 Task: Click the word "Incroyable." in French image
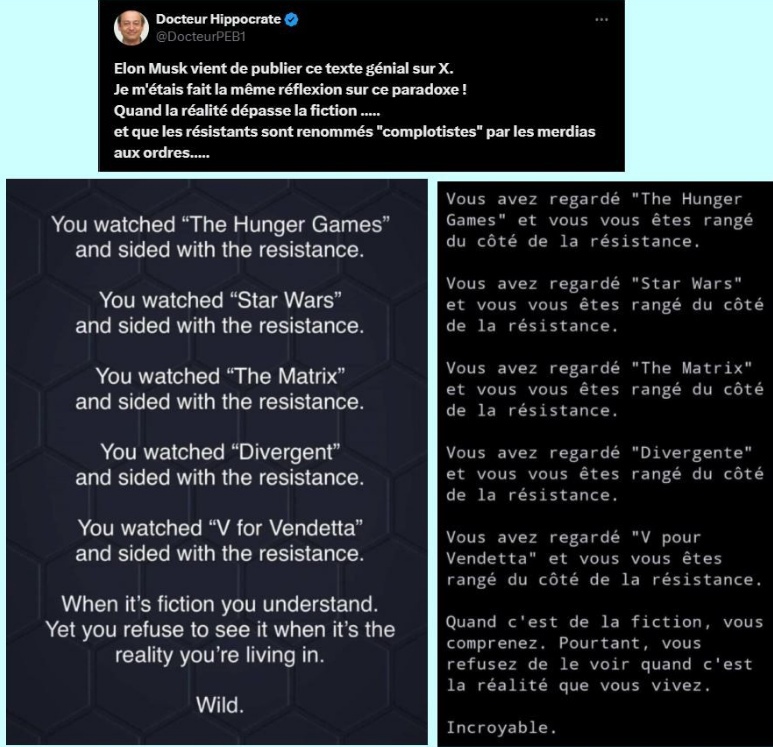tap(502, 728)
